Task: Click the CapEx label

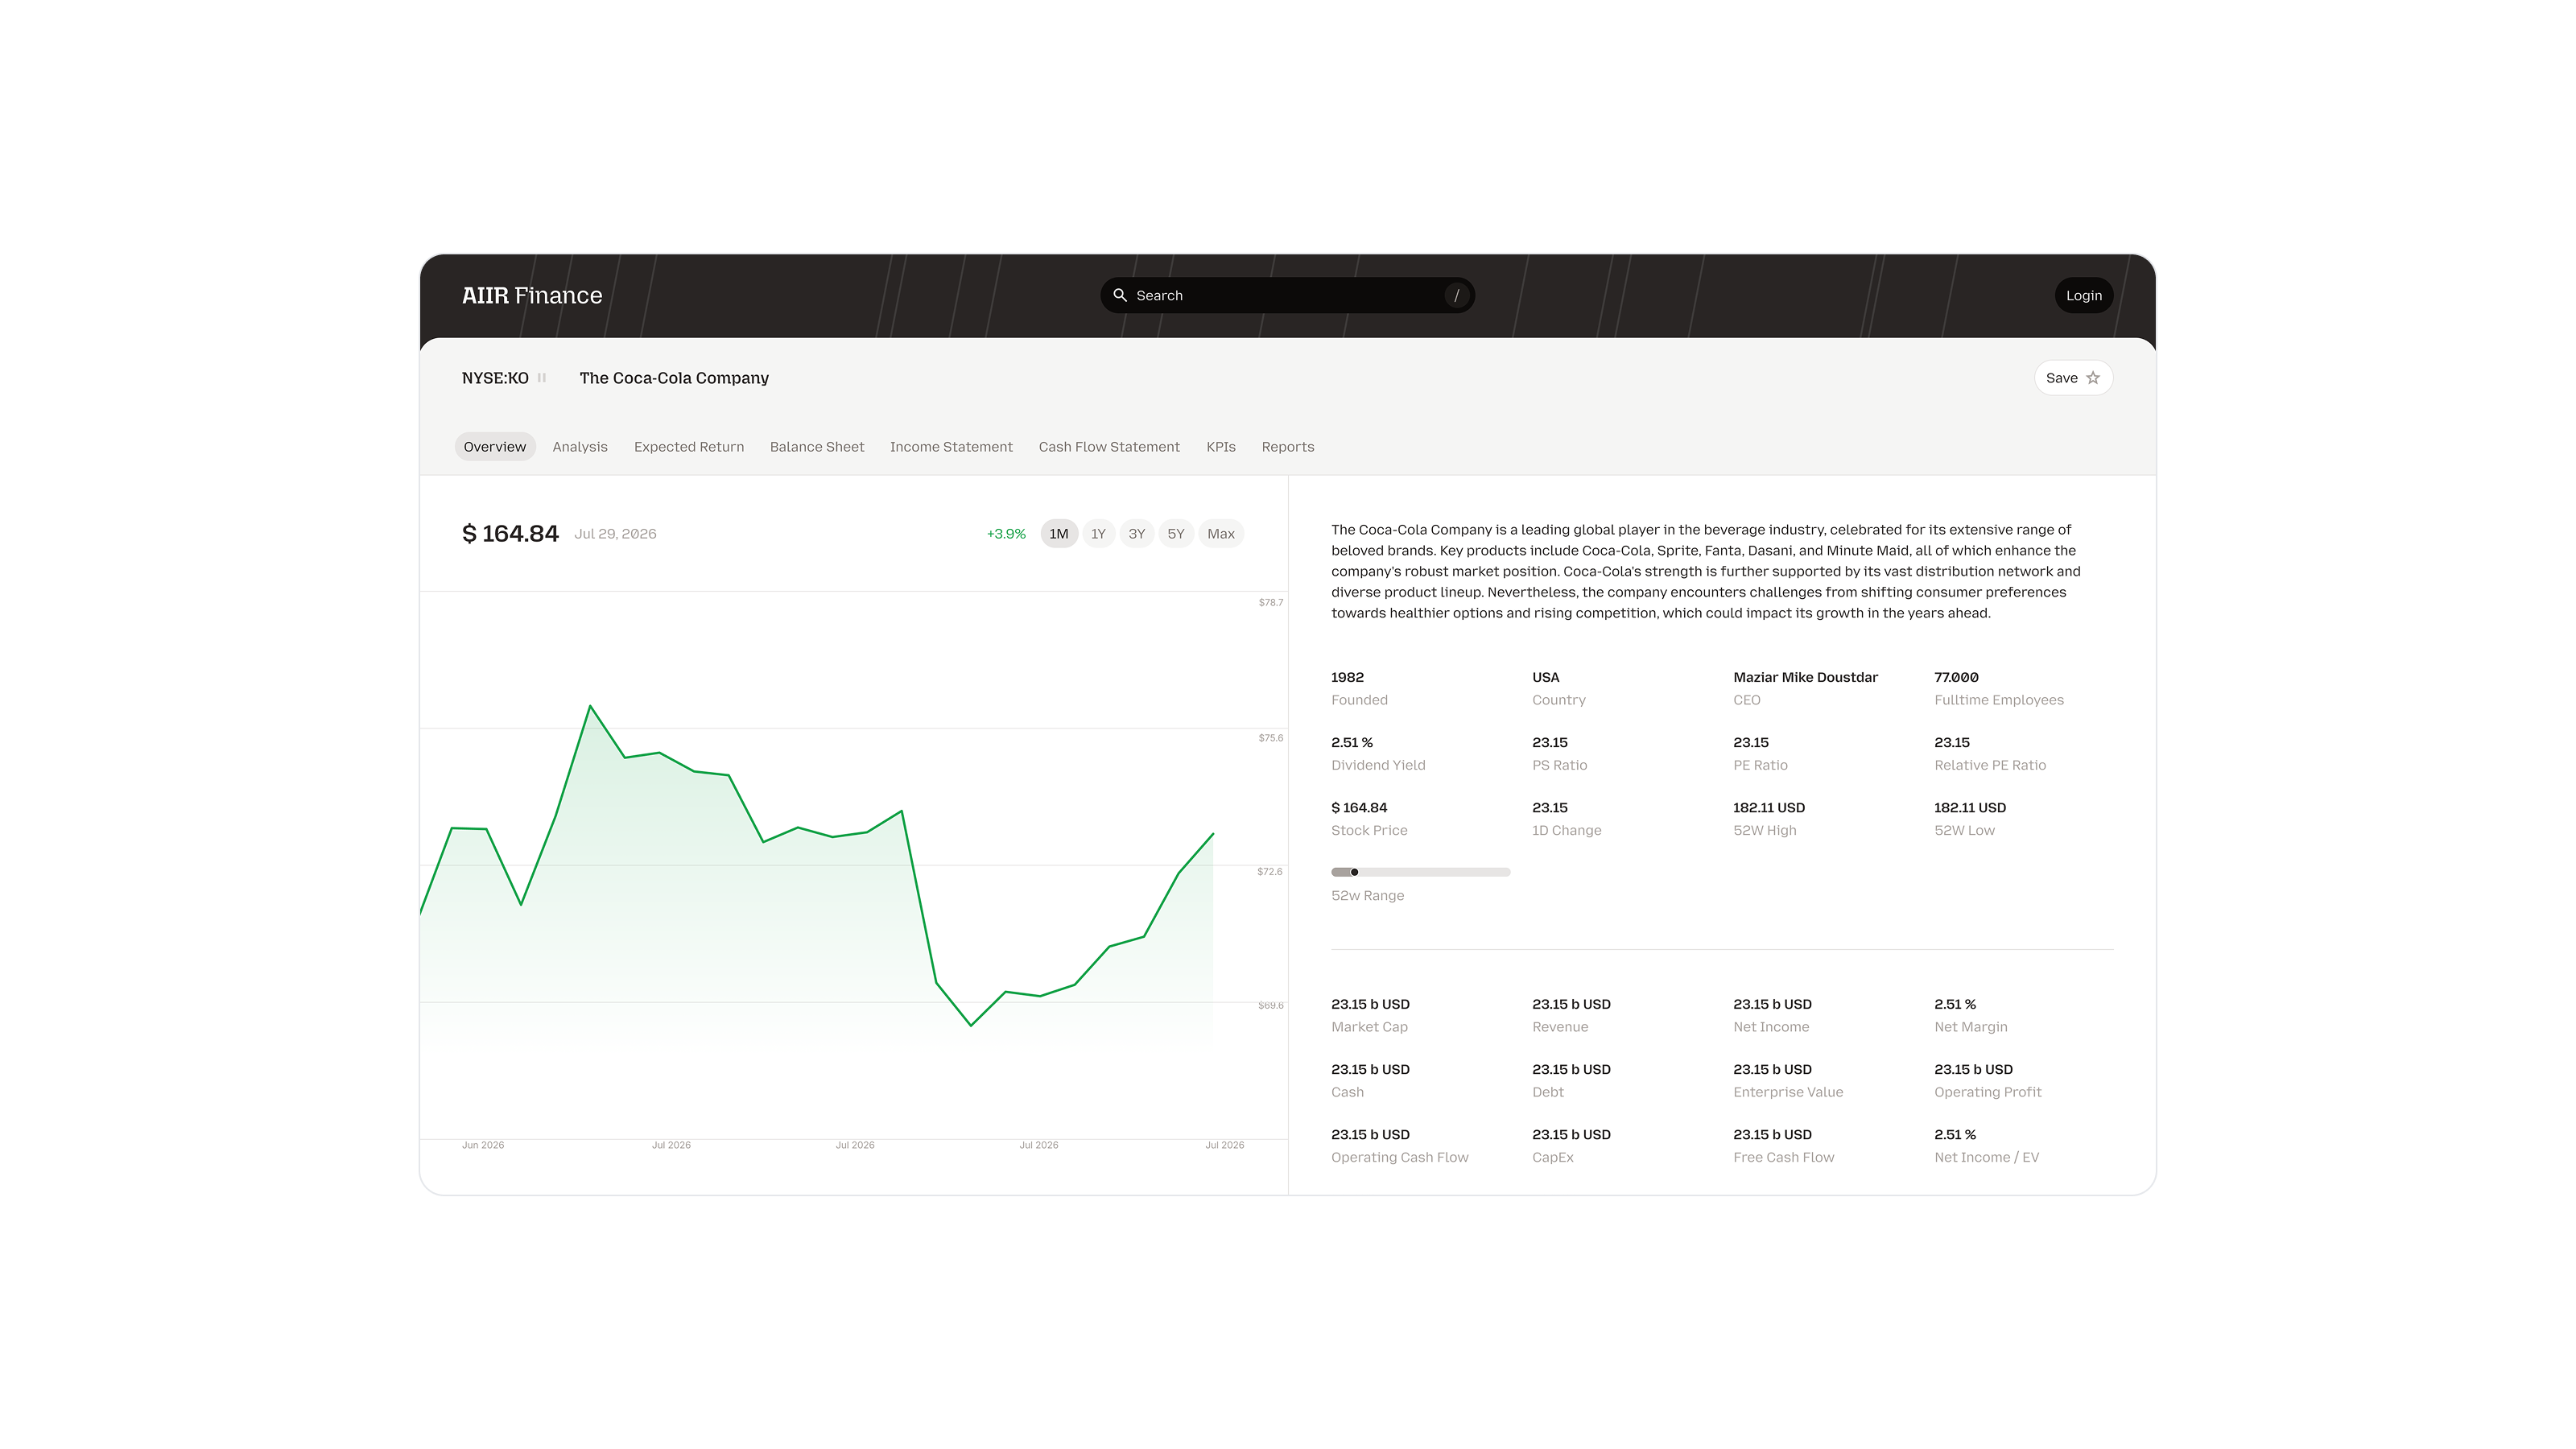Action: [1552, 1157]
